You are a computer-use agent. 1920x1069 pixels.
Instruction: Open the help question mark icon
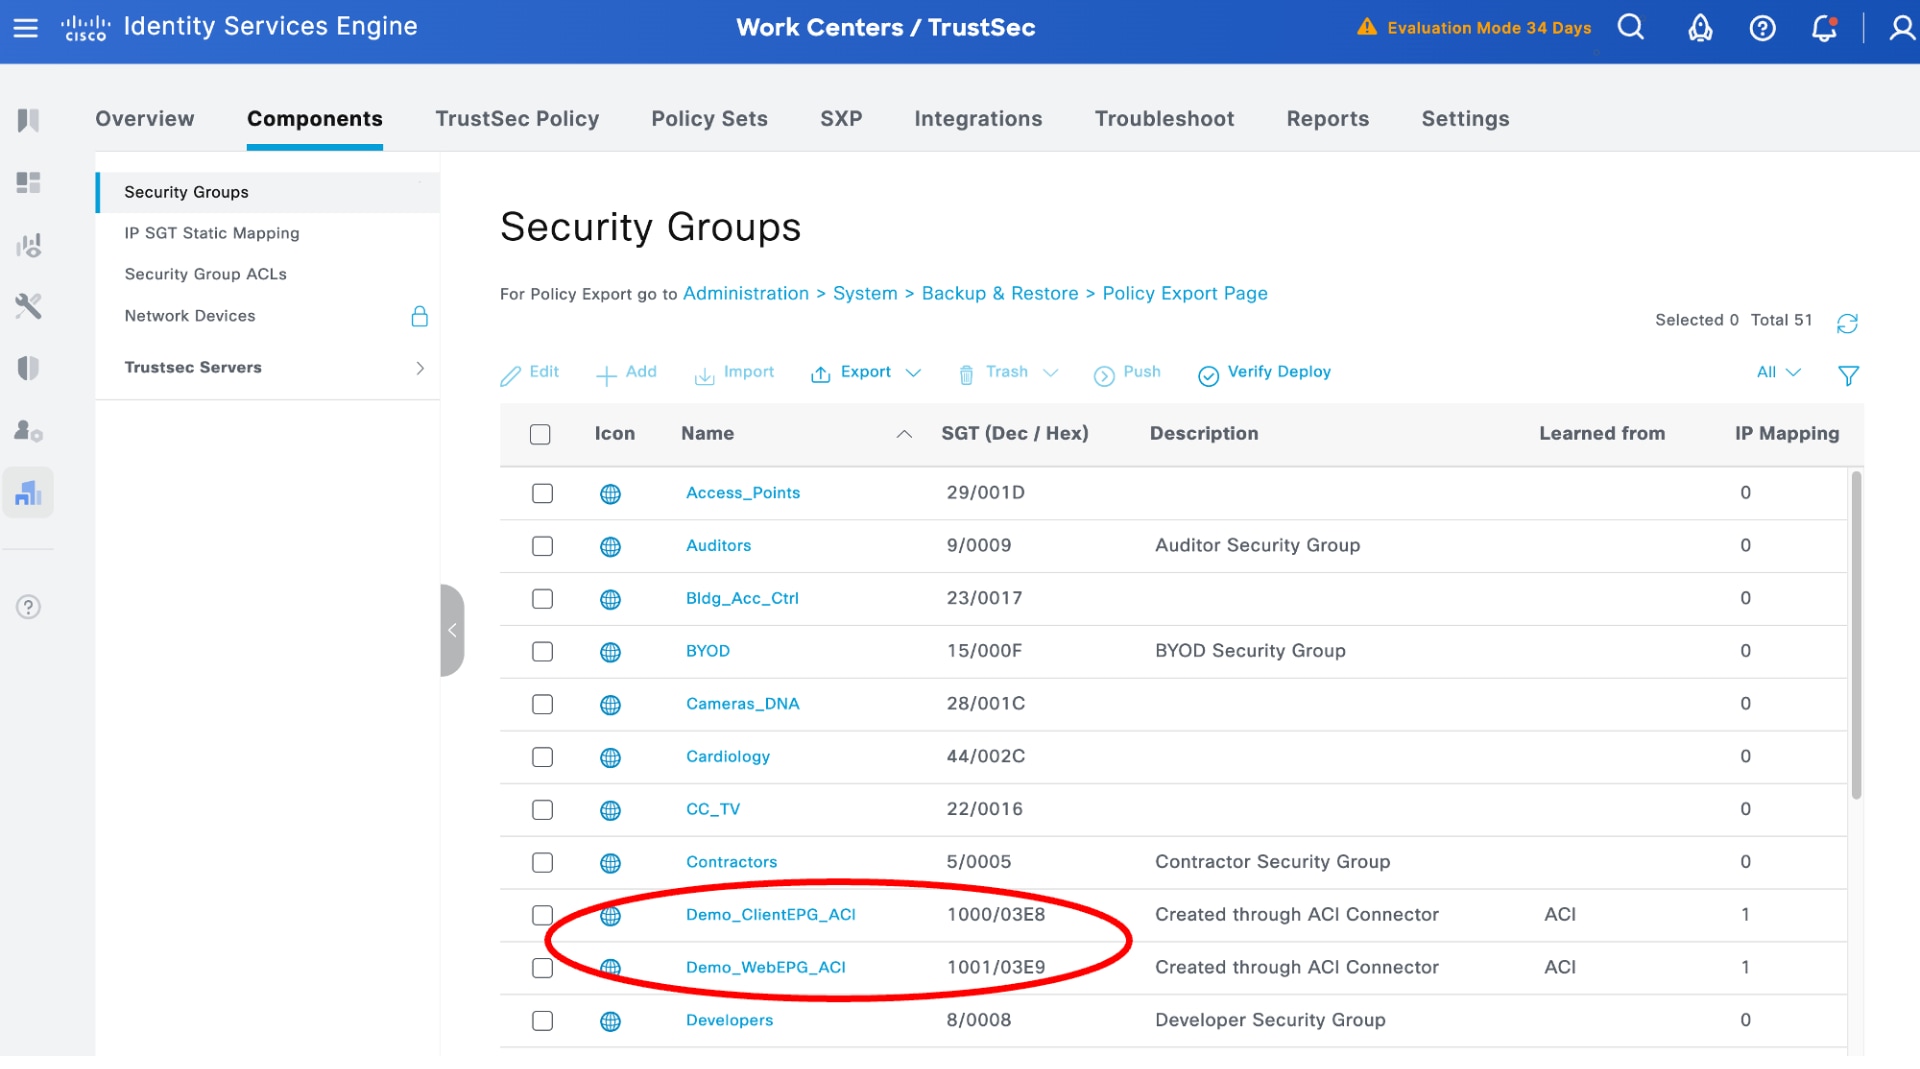click(1762, 28)
